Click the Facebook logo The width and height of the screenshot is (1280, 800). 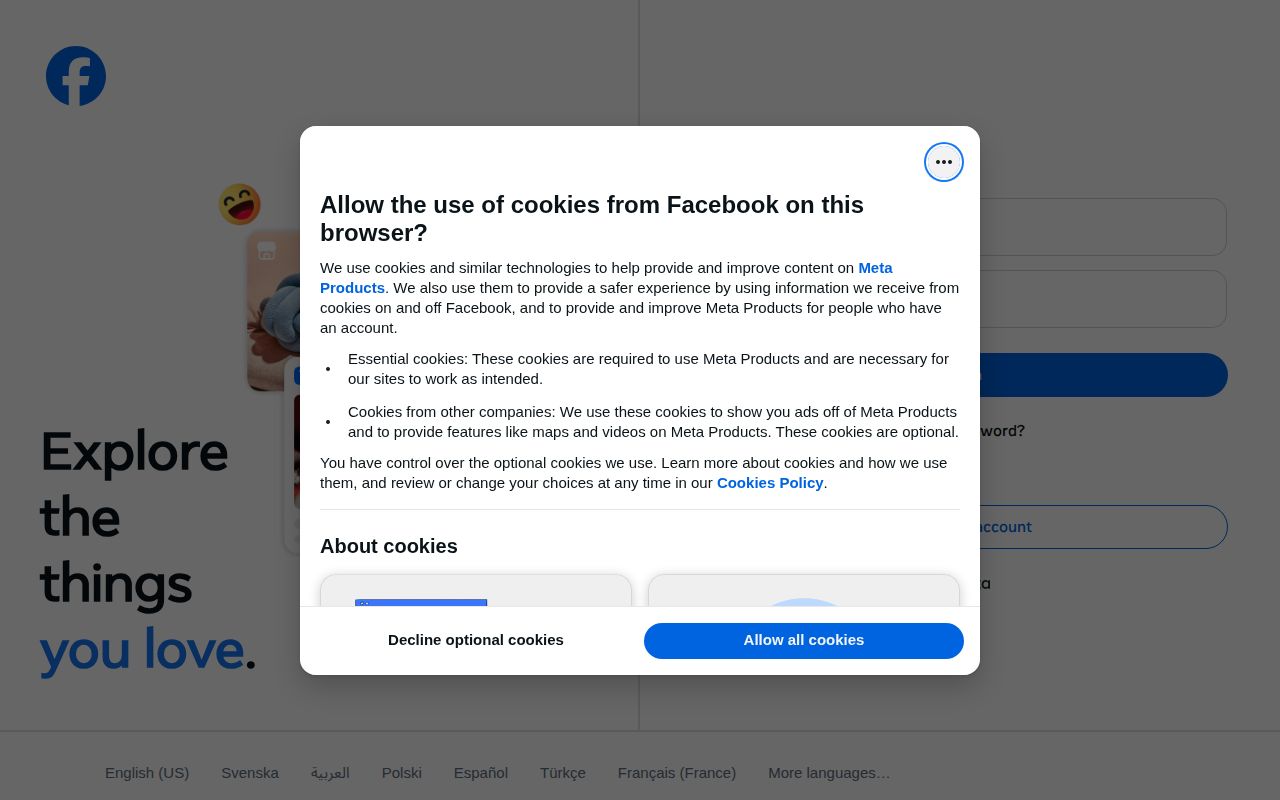(76, 76)
